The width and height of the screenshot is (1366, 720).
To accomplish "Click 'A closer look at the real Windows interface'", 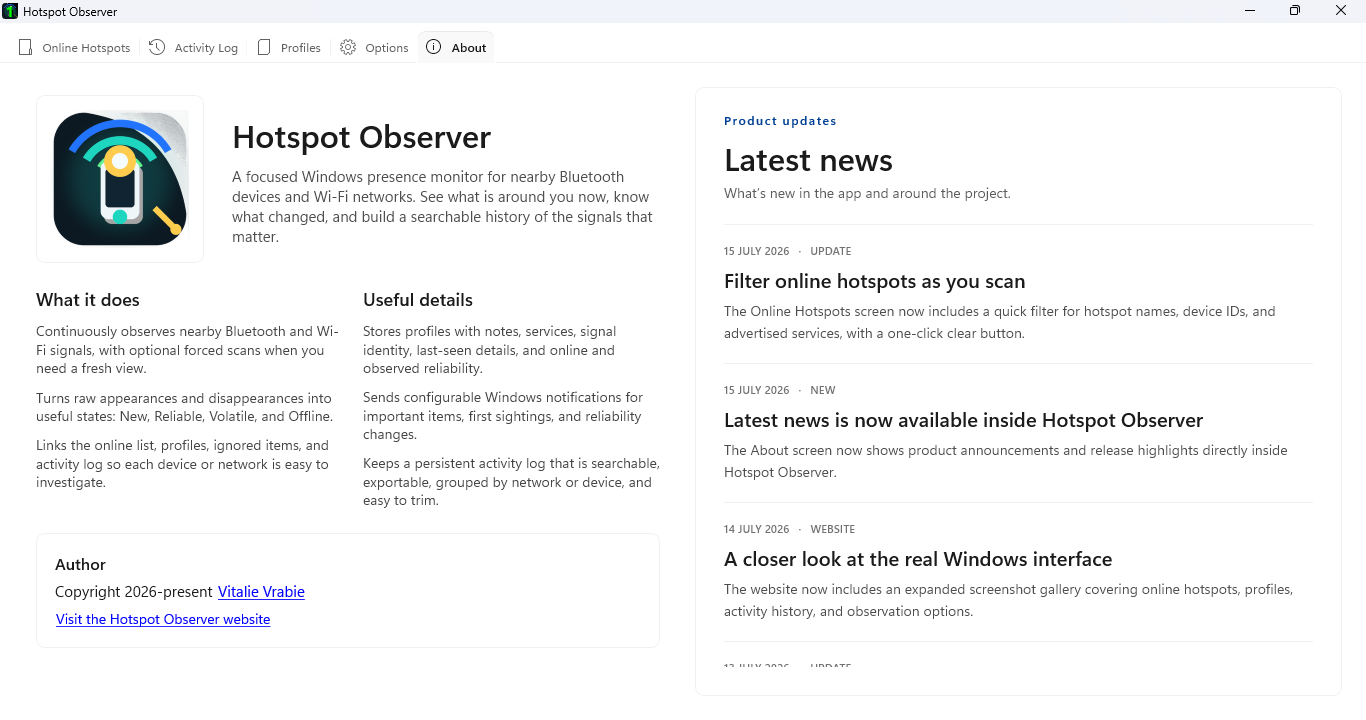I will (918, 559).
